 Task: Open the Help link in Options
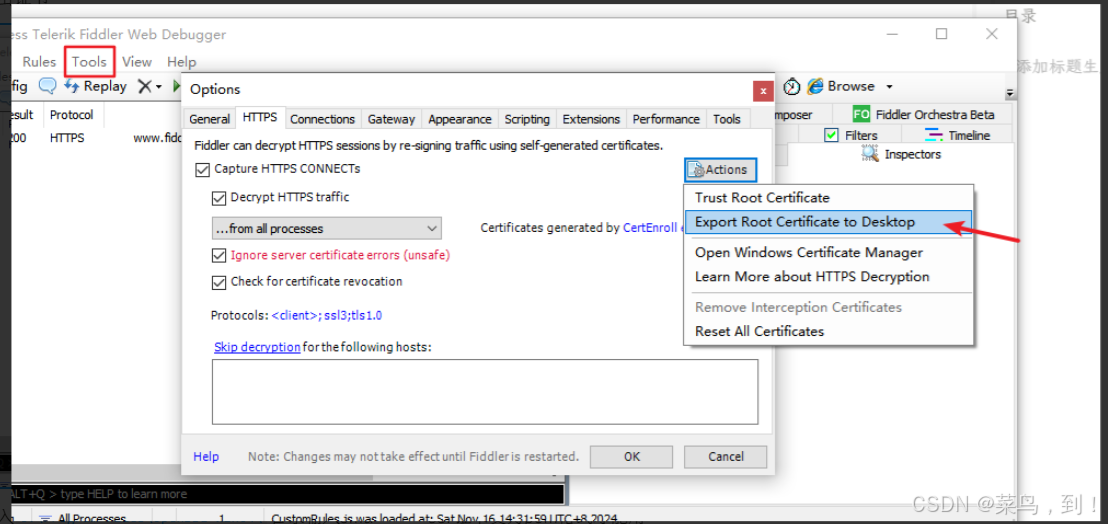click(x=206, y=457)
